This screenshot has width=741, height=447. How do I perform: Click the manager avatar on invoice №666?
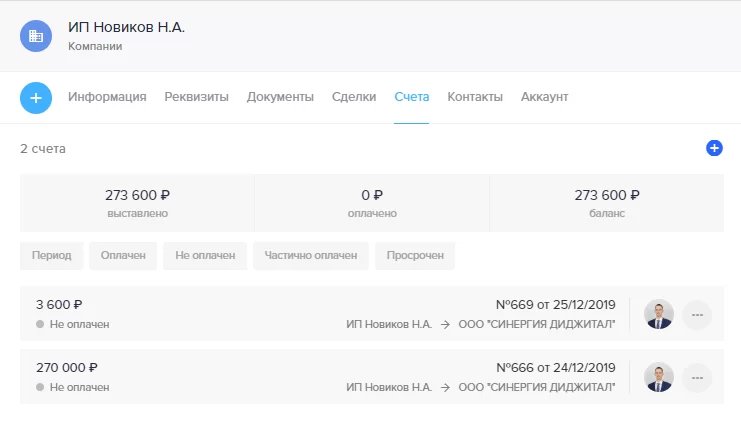[x=659, y=377]
